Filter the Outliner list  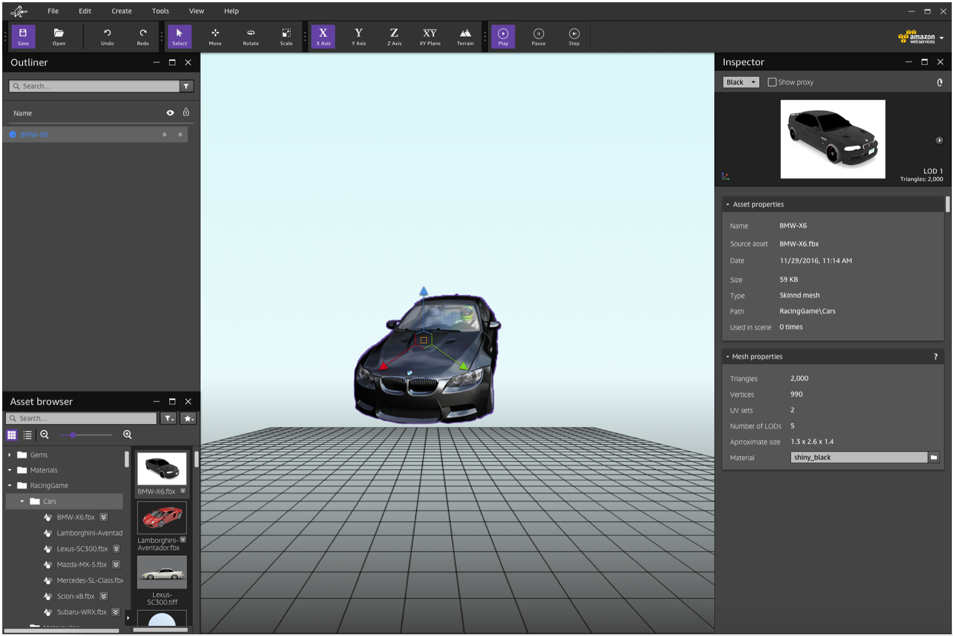186,86
